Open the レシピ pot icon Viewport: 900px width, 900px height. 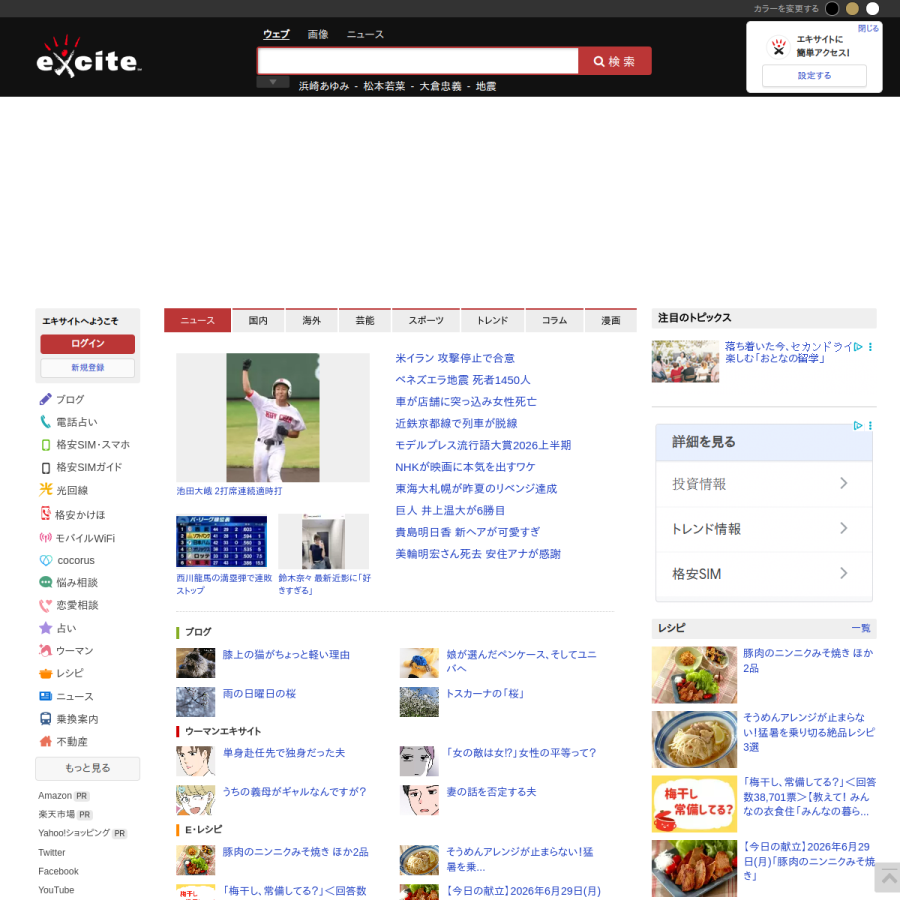click(45, 673)
